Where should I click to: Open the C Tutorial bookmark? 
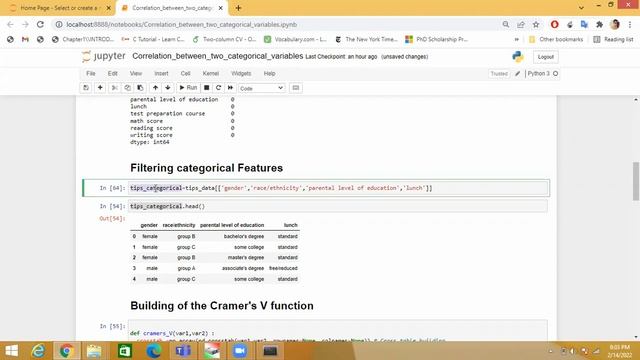[153, 39]
